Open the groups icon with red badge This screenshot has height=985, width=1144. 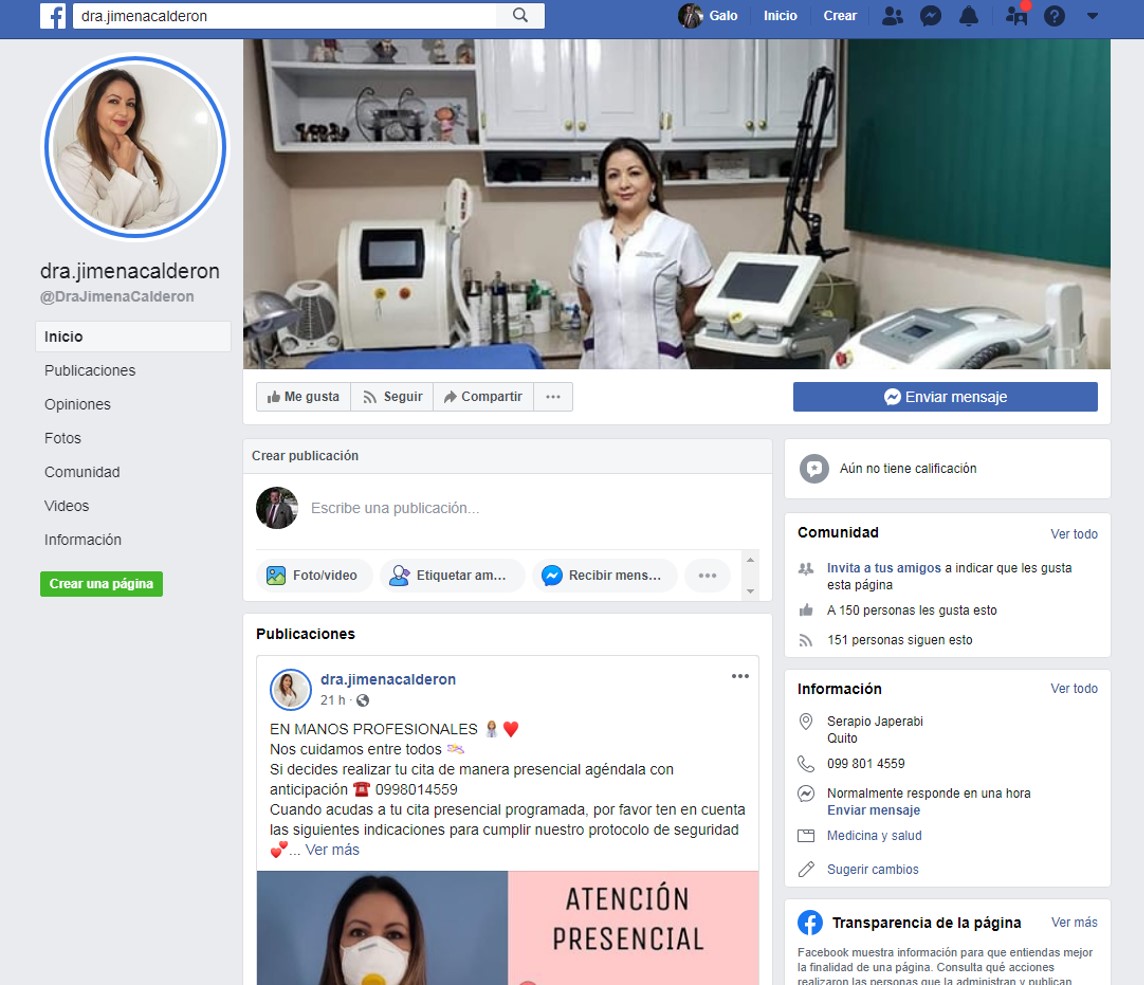tap(1016, 15)
